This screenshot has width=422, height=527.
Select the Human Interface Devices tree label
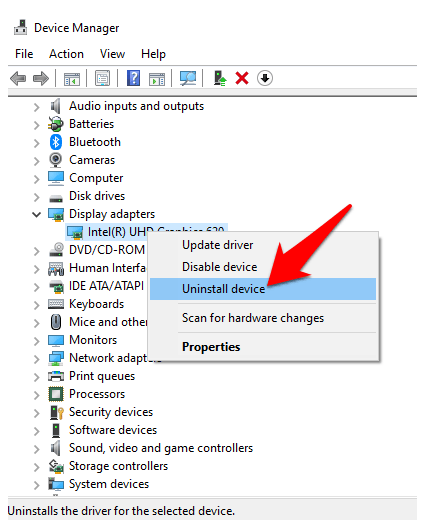pos(108,268)
